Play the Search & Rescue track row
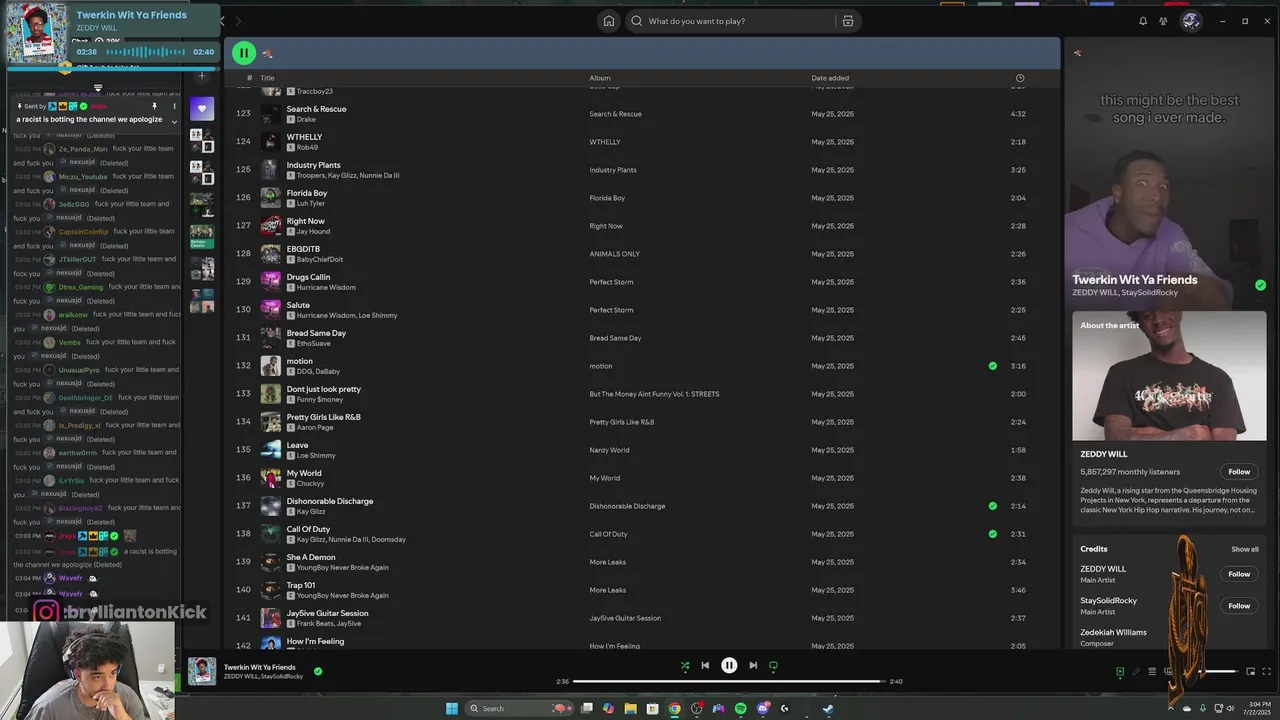 click(644, 114)
